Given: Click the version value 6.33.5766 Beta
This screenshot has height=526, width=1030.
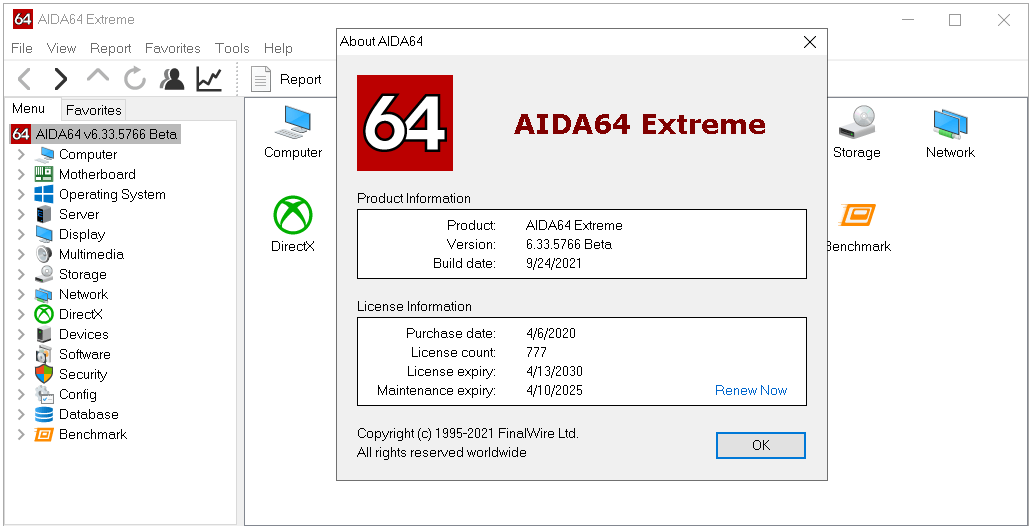Looking at the screenshot, I should (x=569, y=244).
